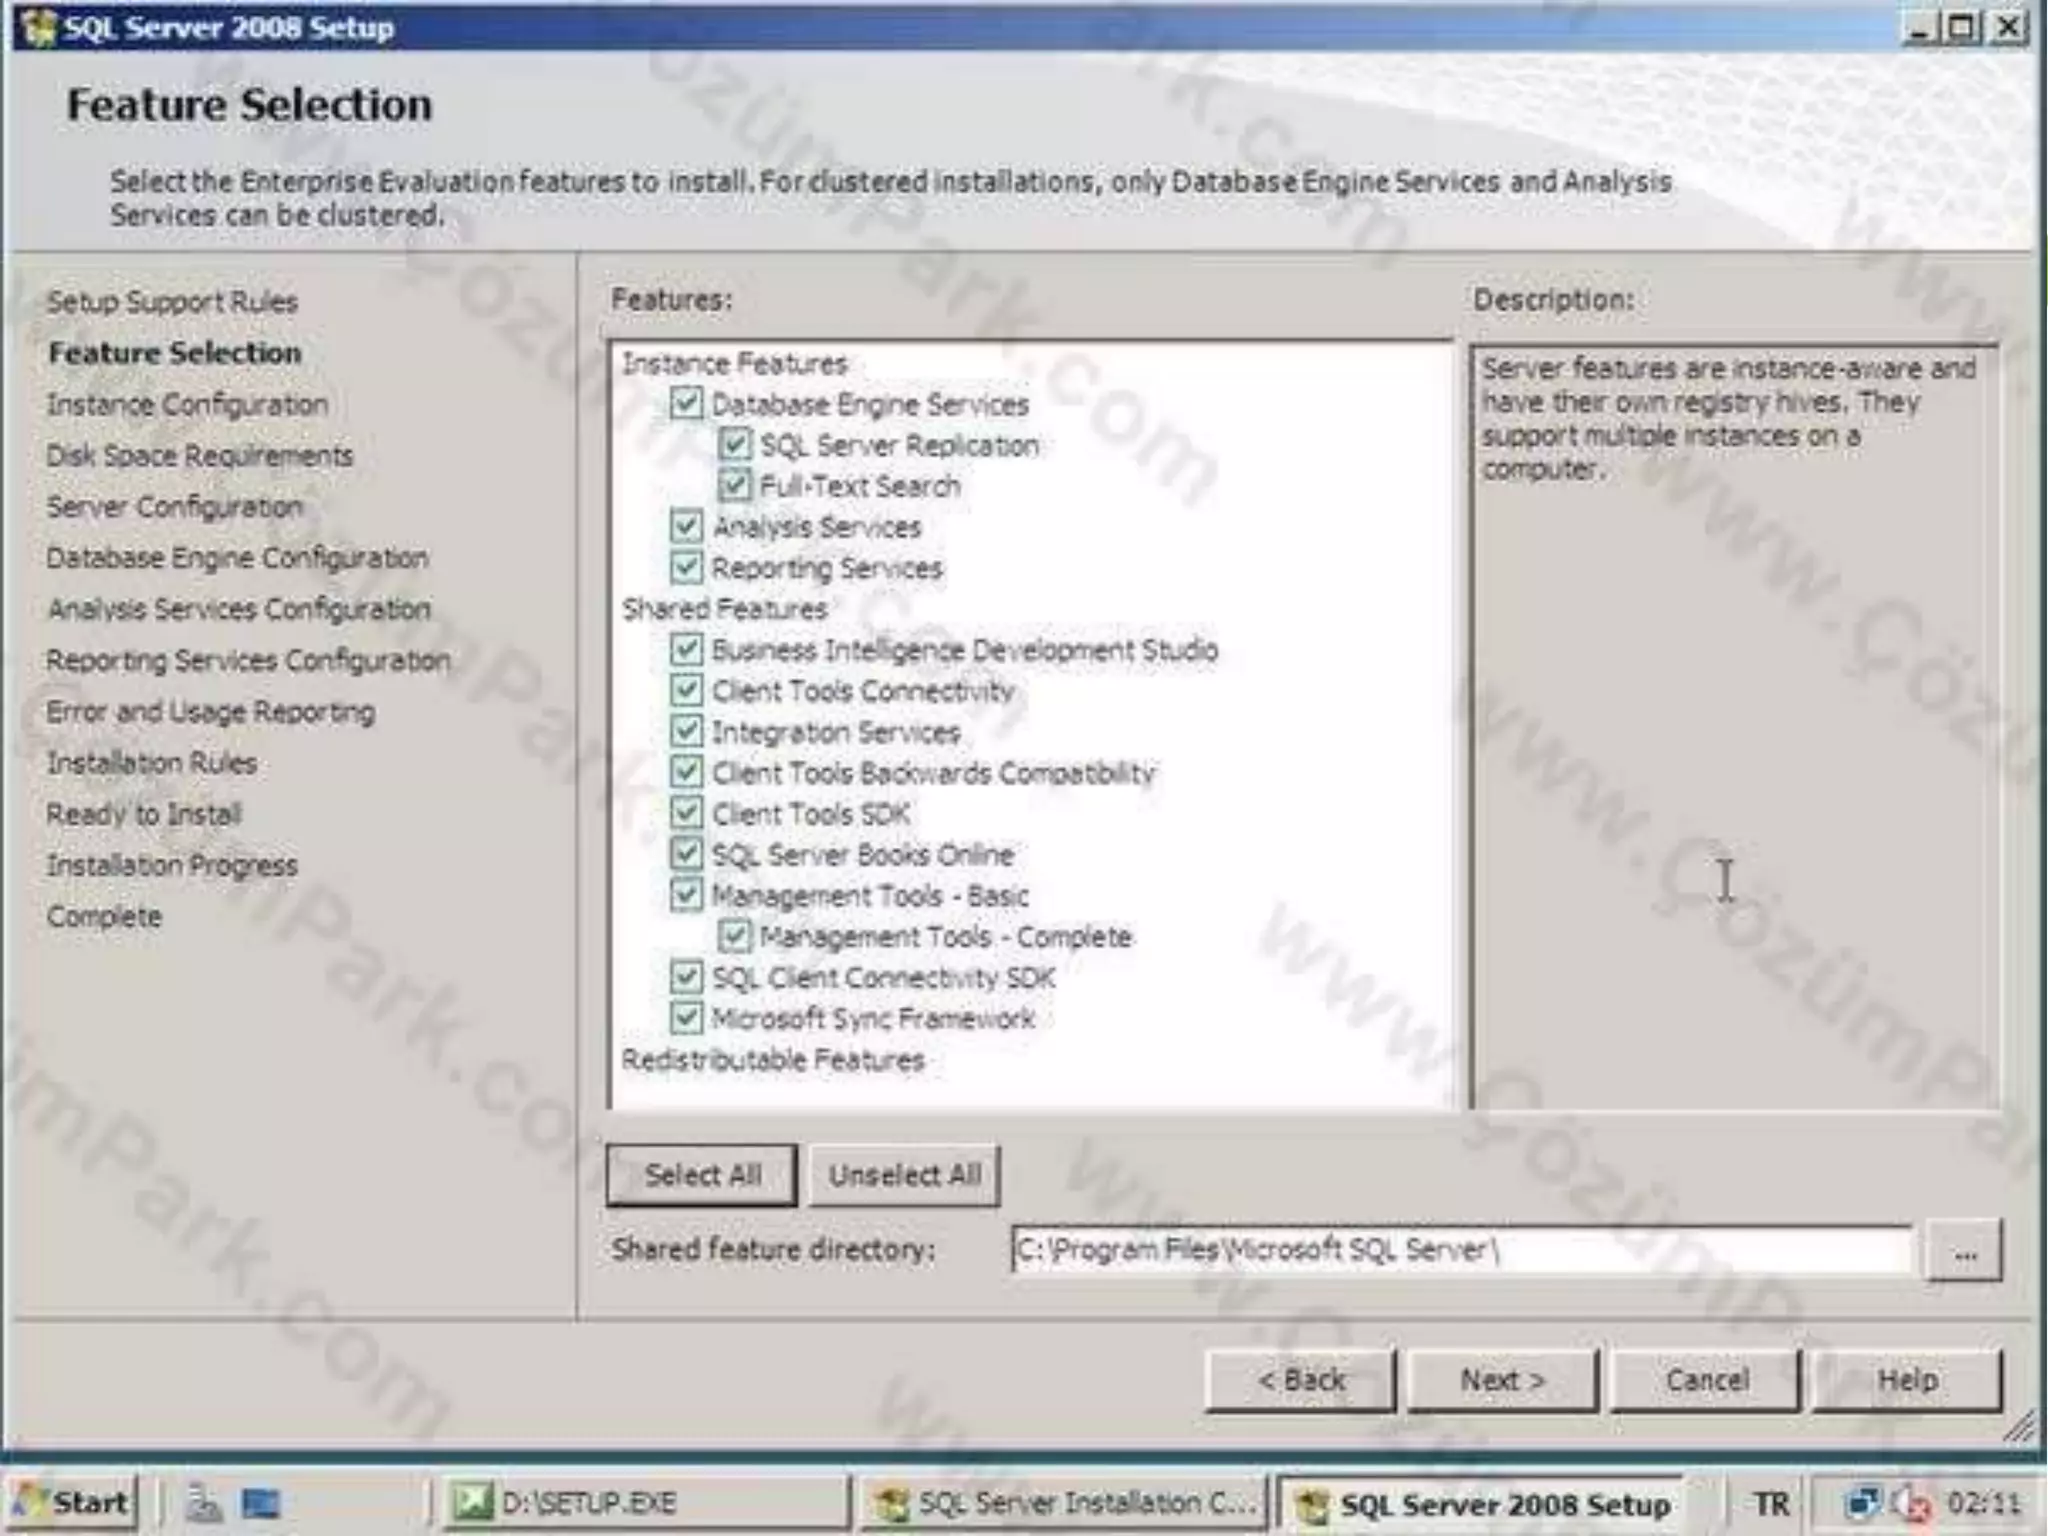Click the SQL Server Setup title bar icon

pyautogui.click(x=38, y=27)
